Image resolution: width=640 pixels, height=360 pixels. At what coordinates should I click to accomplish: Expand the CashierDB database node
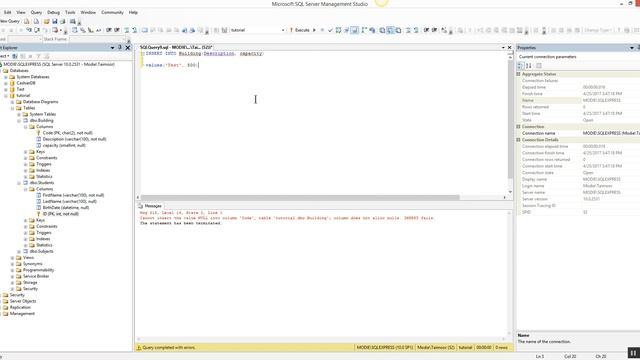tap(6, 83)
